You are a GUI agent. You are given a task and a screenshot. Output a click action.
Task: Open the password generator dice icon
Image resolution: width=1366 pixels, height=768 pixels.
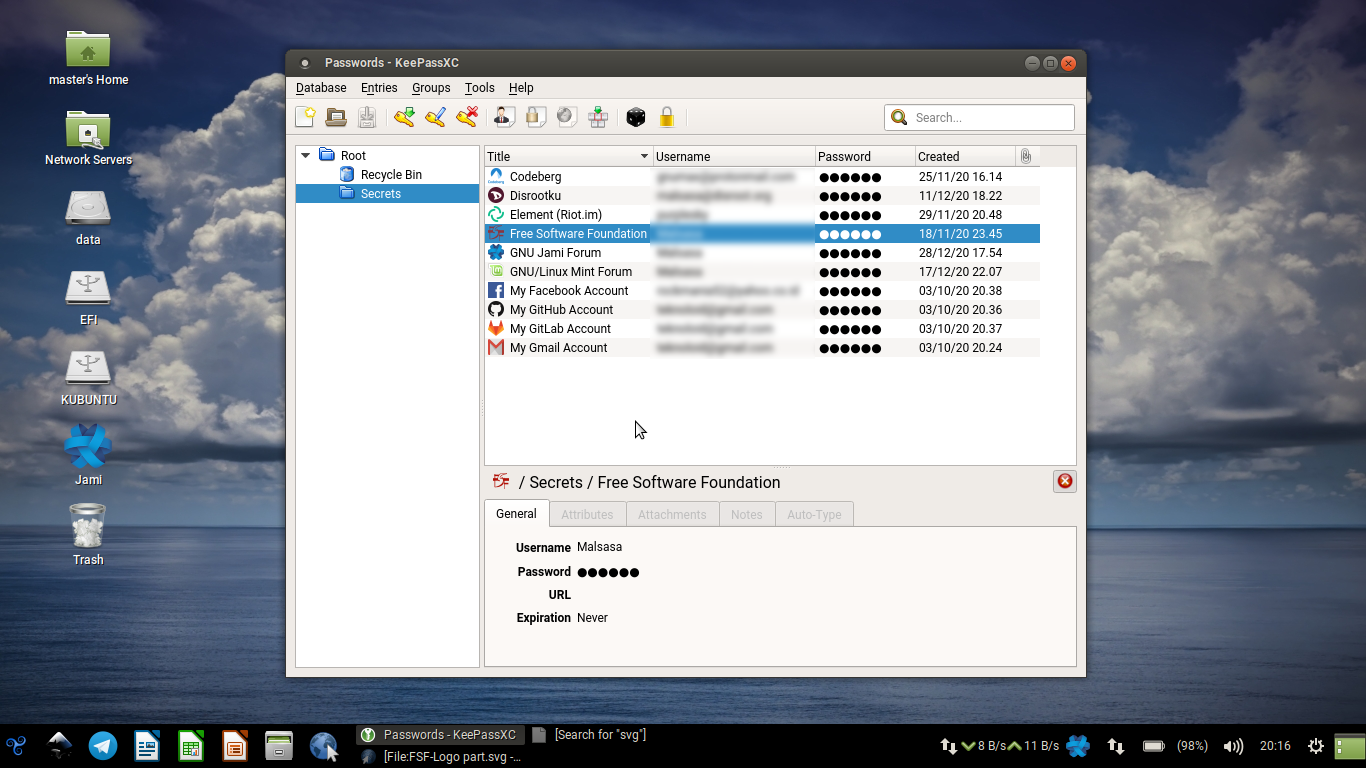coord(635,117)
